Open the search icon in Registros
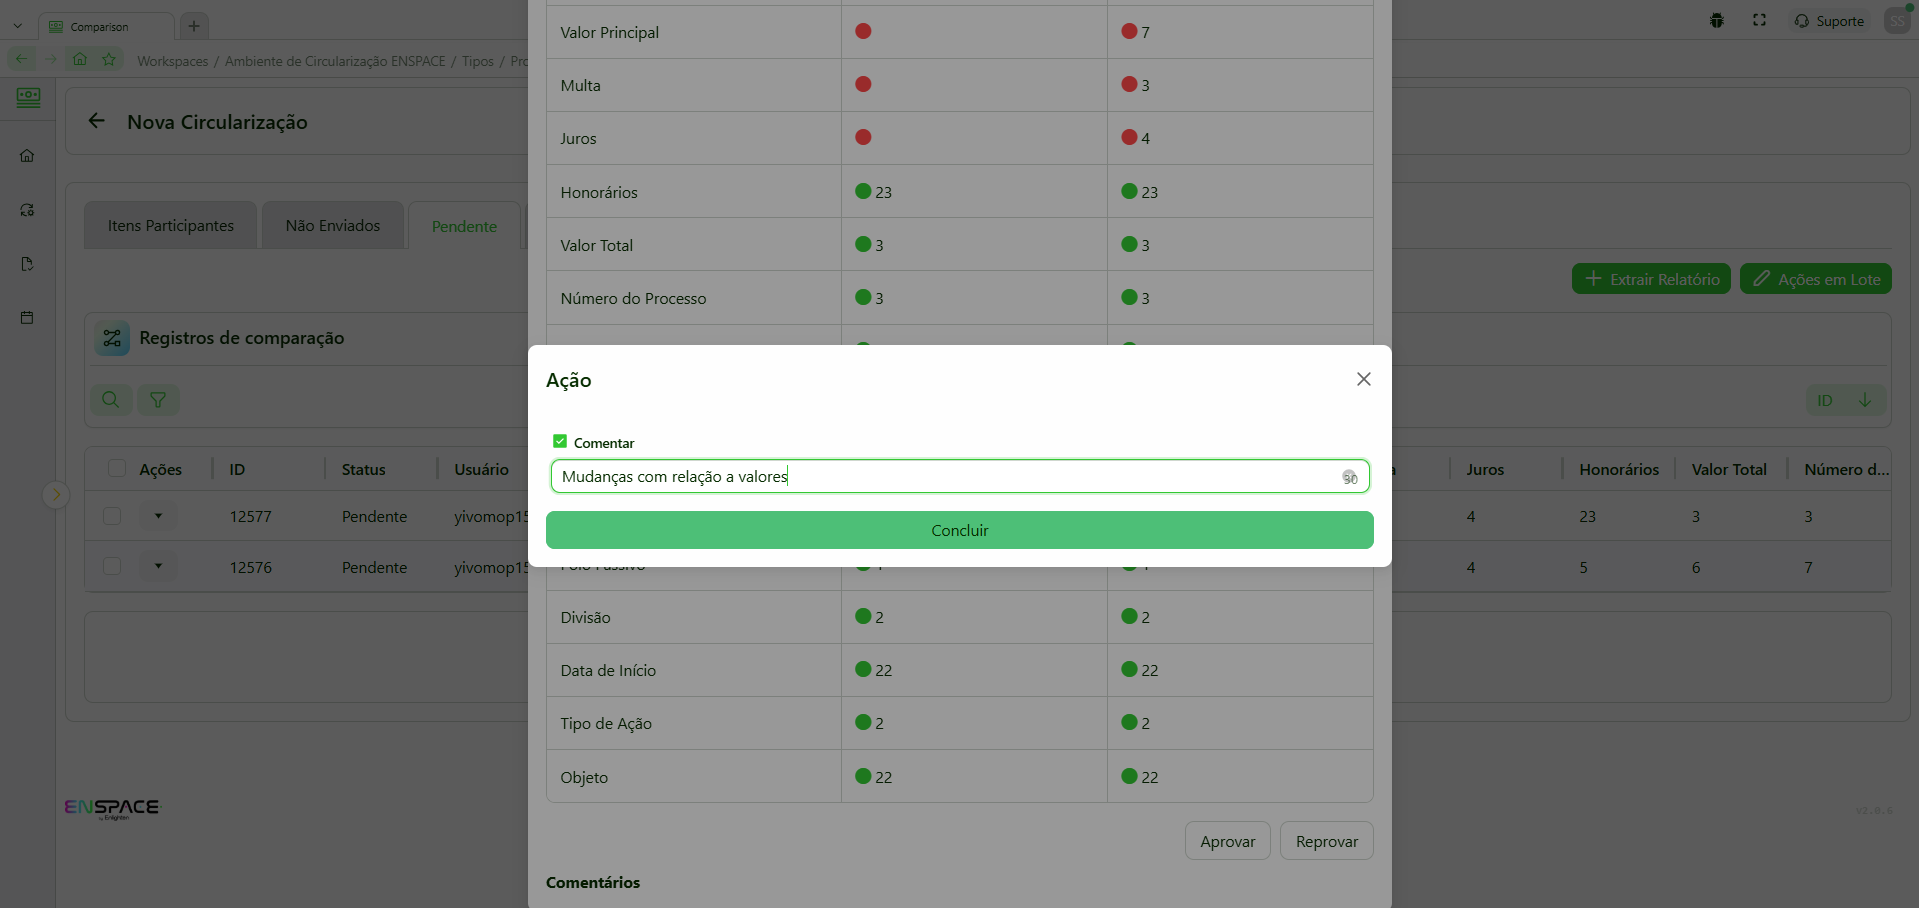This screenshot has height=908, width=1919. pos(111,400)
